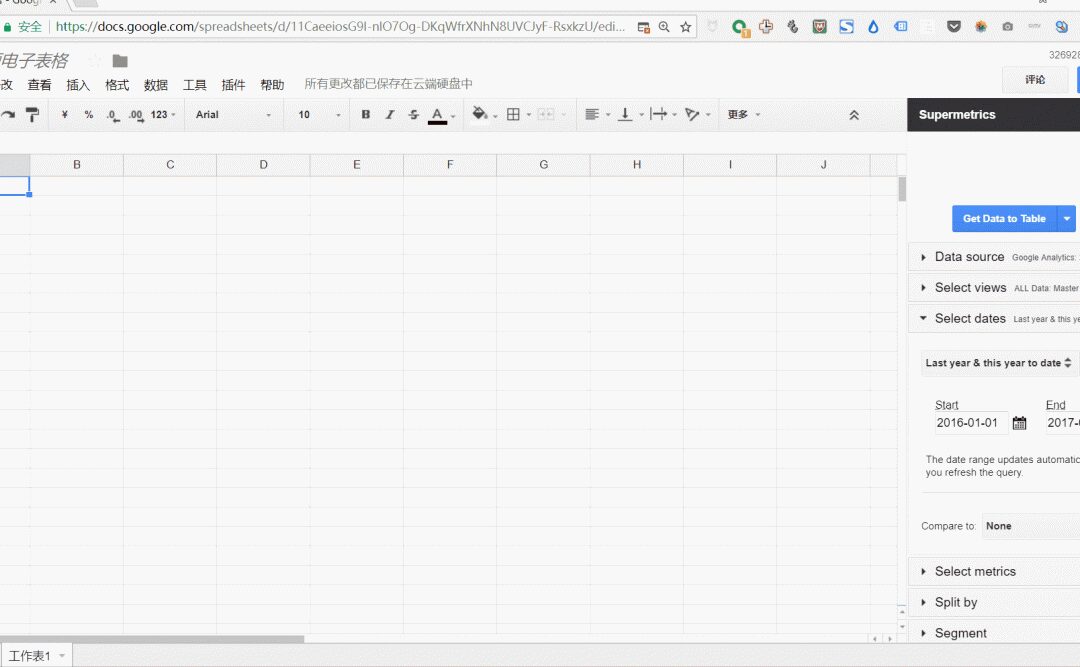The image size is (1080, 667).
Task: Open the 工具 menu
Action: (x=195, y=85)
